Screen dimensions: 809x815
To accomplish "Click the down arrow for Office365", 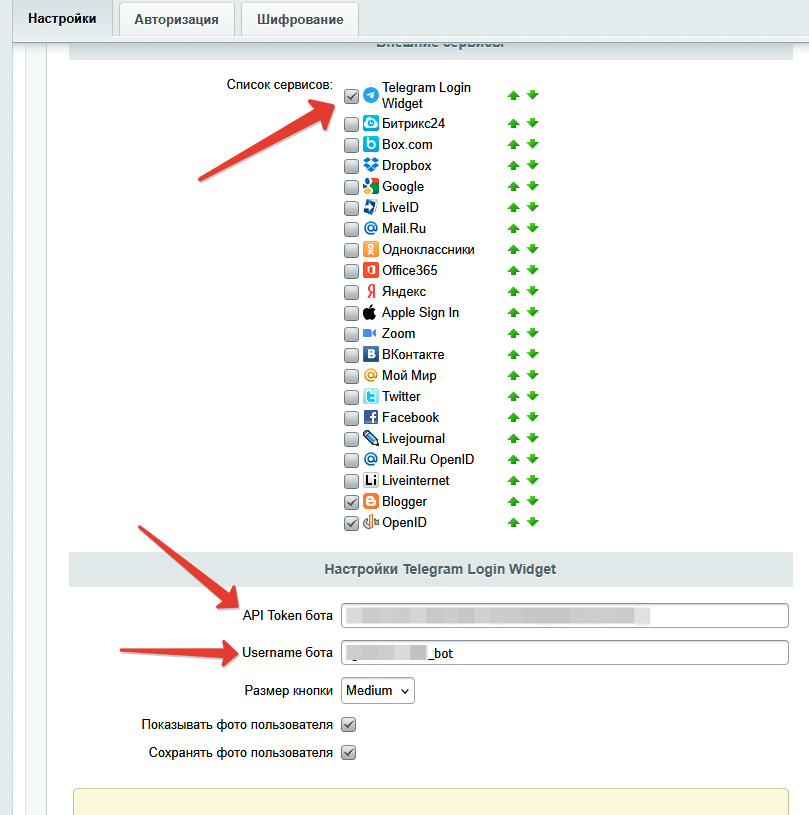I will [x=532, y=270].
